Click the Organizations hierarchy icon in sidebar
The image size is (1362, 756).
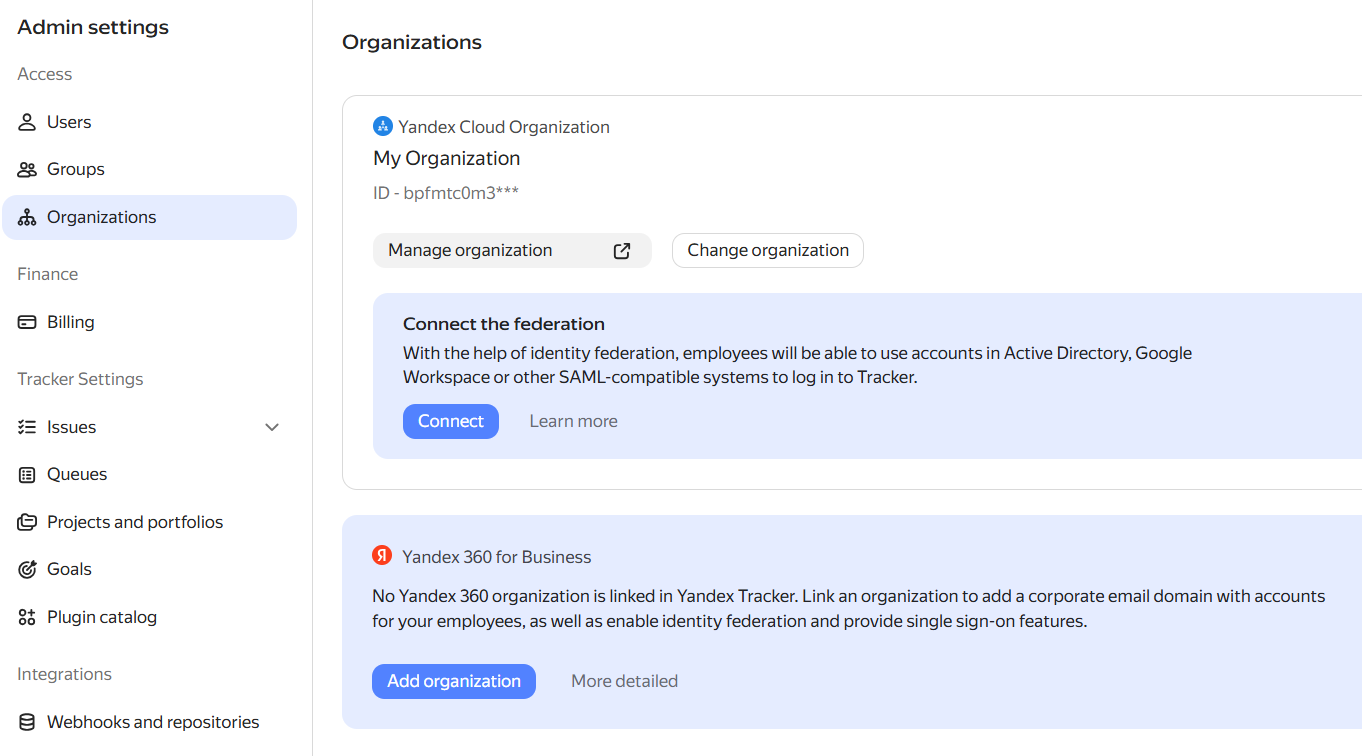point(28,218)
